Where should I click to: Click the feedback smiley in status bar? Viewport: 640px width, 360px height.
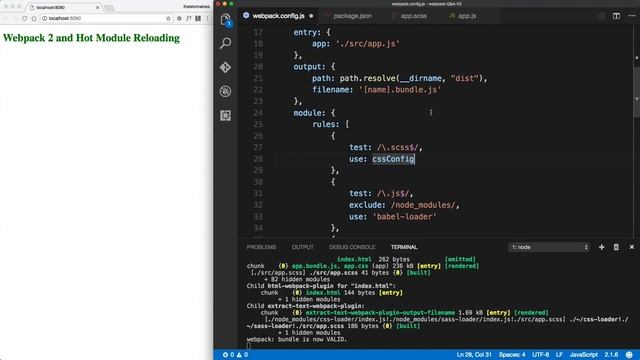pyautogui.click(x=629, y=355)
